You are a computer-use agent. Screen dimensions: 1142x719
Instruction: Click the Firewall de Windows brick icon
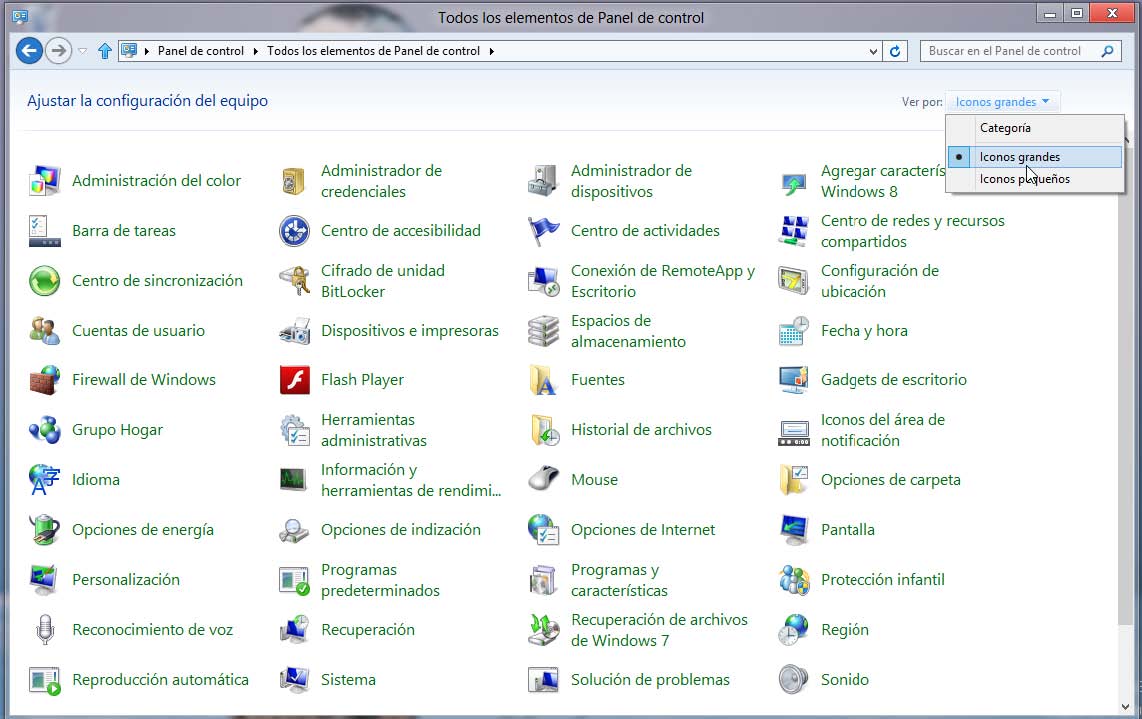point(44,380)
